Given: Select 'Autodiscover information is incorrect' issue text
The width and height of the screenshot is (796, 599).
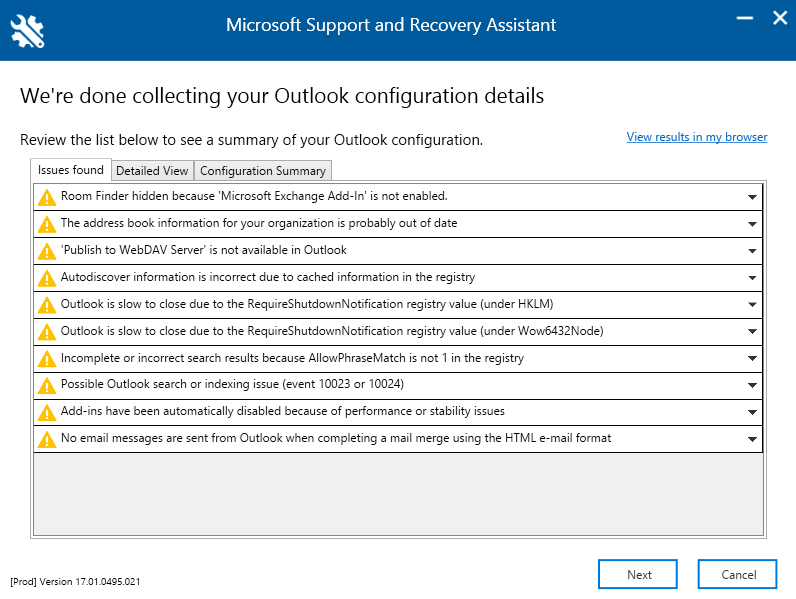Looking at the screenshot, I should pos(268,277).
